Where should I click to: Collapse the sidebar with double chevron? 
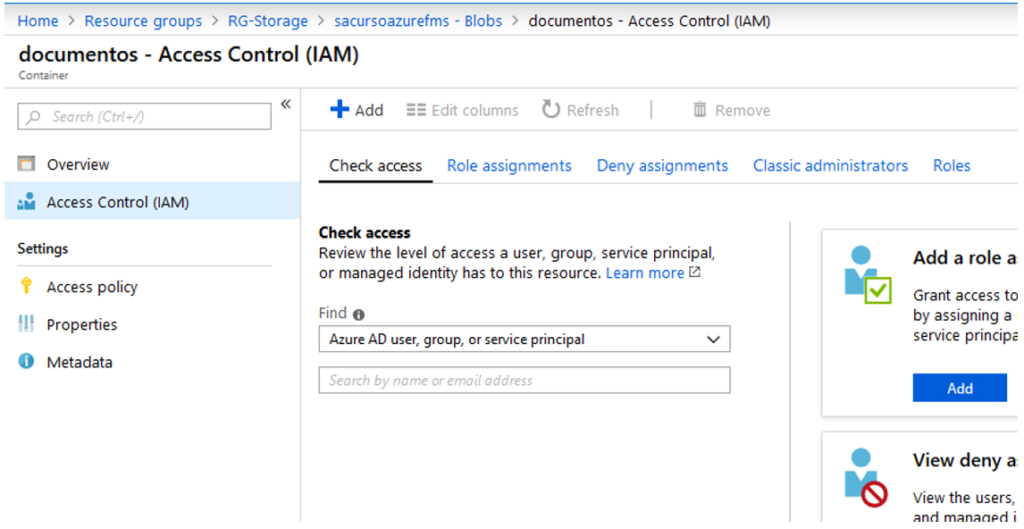pos(285,104)
